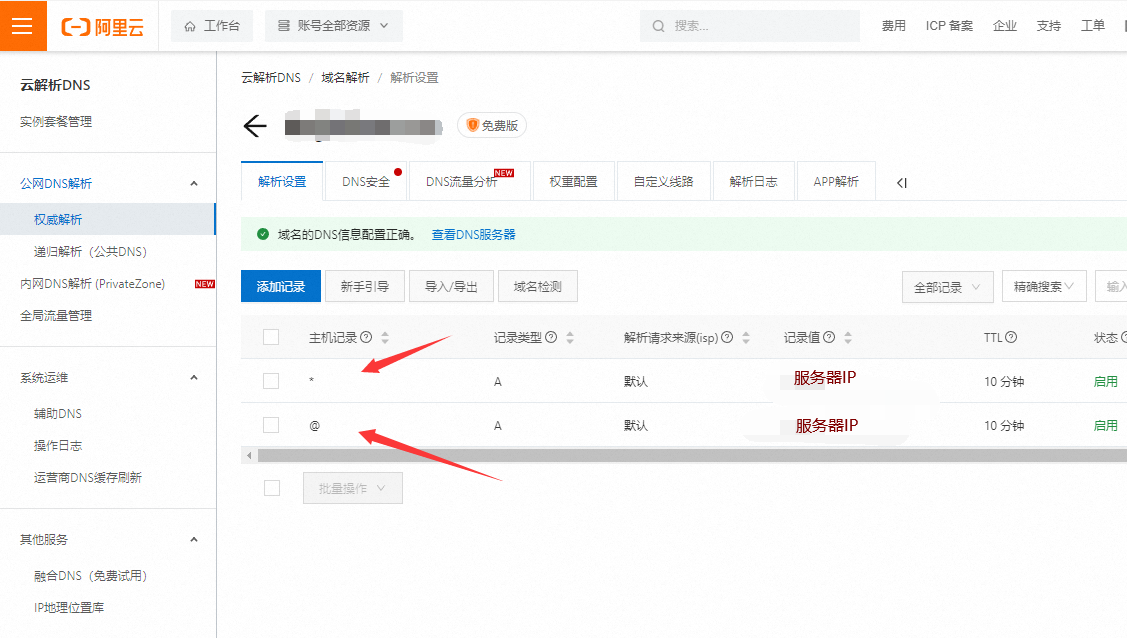Click the 免费版 shield badge
The image size is (1127, 638).
[x=492, y=126]
